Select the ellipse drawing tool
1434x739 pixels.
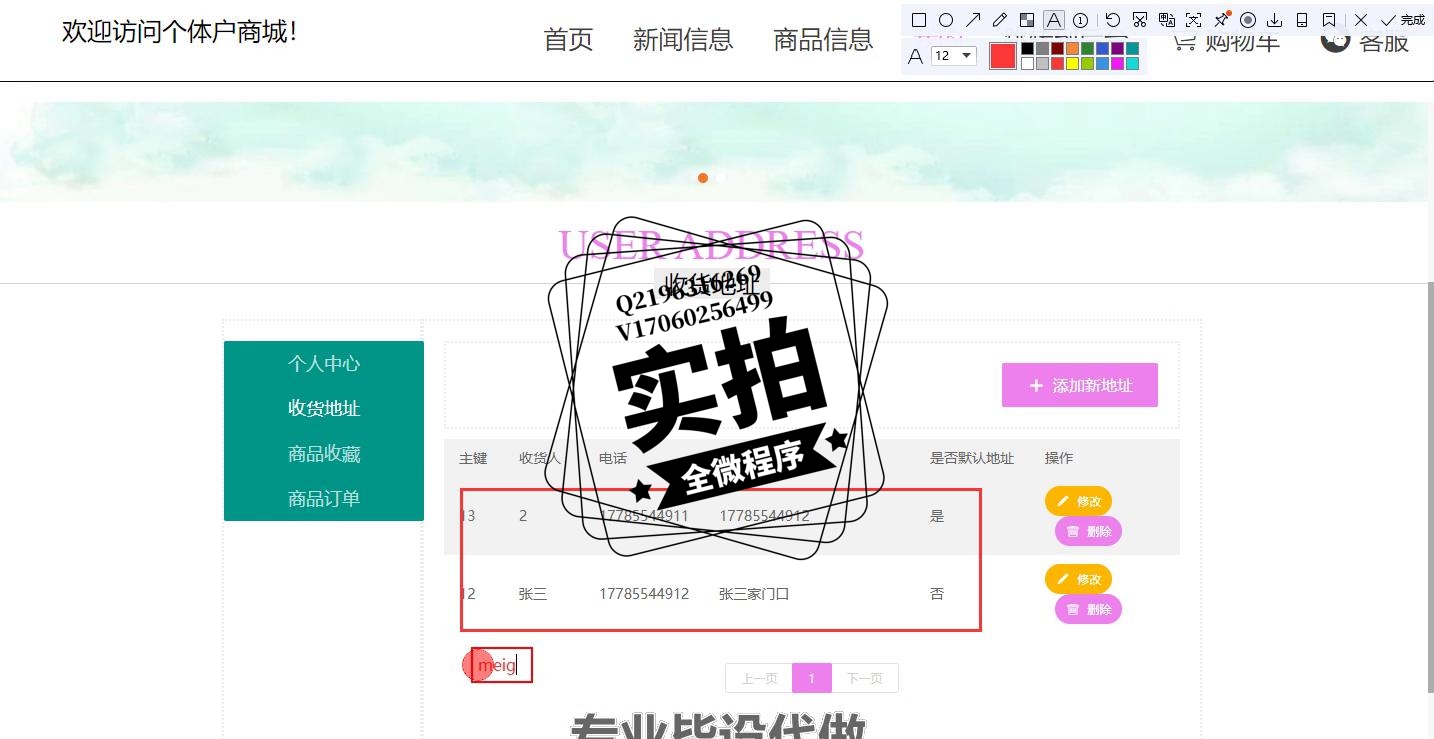point(946,20)
